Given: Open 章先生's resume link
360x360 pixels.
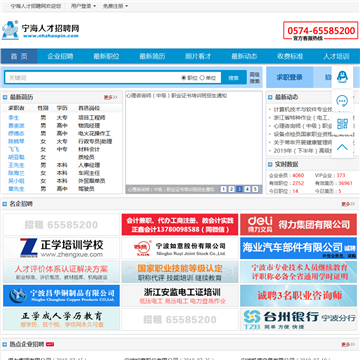Looking at the screenshot, I should point(16,189).
